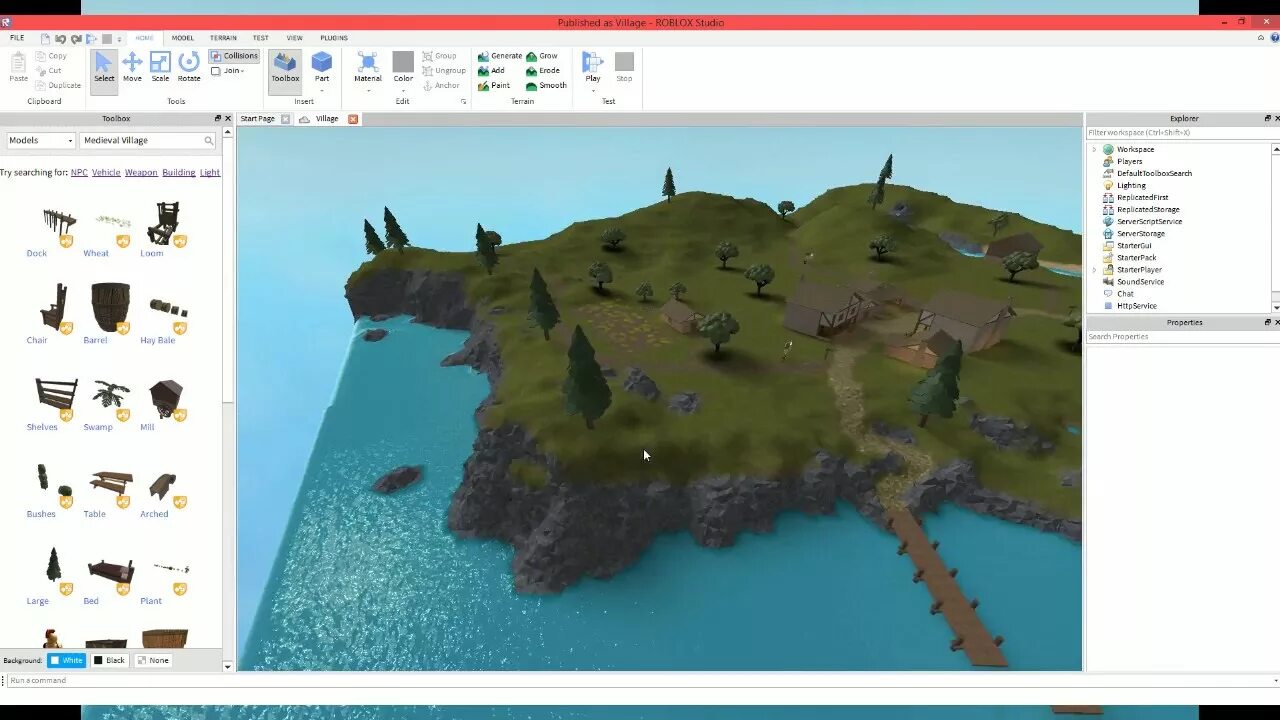Screen dimensions: 1280x720
Task: Choose the terrain Paint tool
Action: pos(494,85)
